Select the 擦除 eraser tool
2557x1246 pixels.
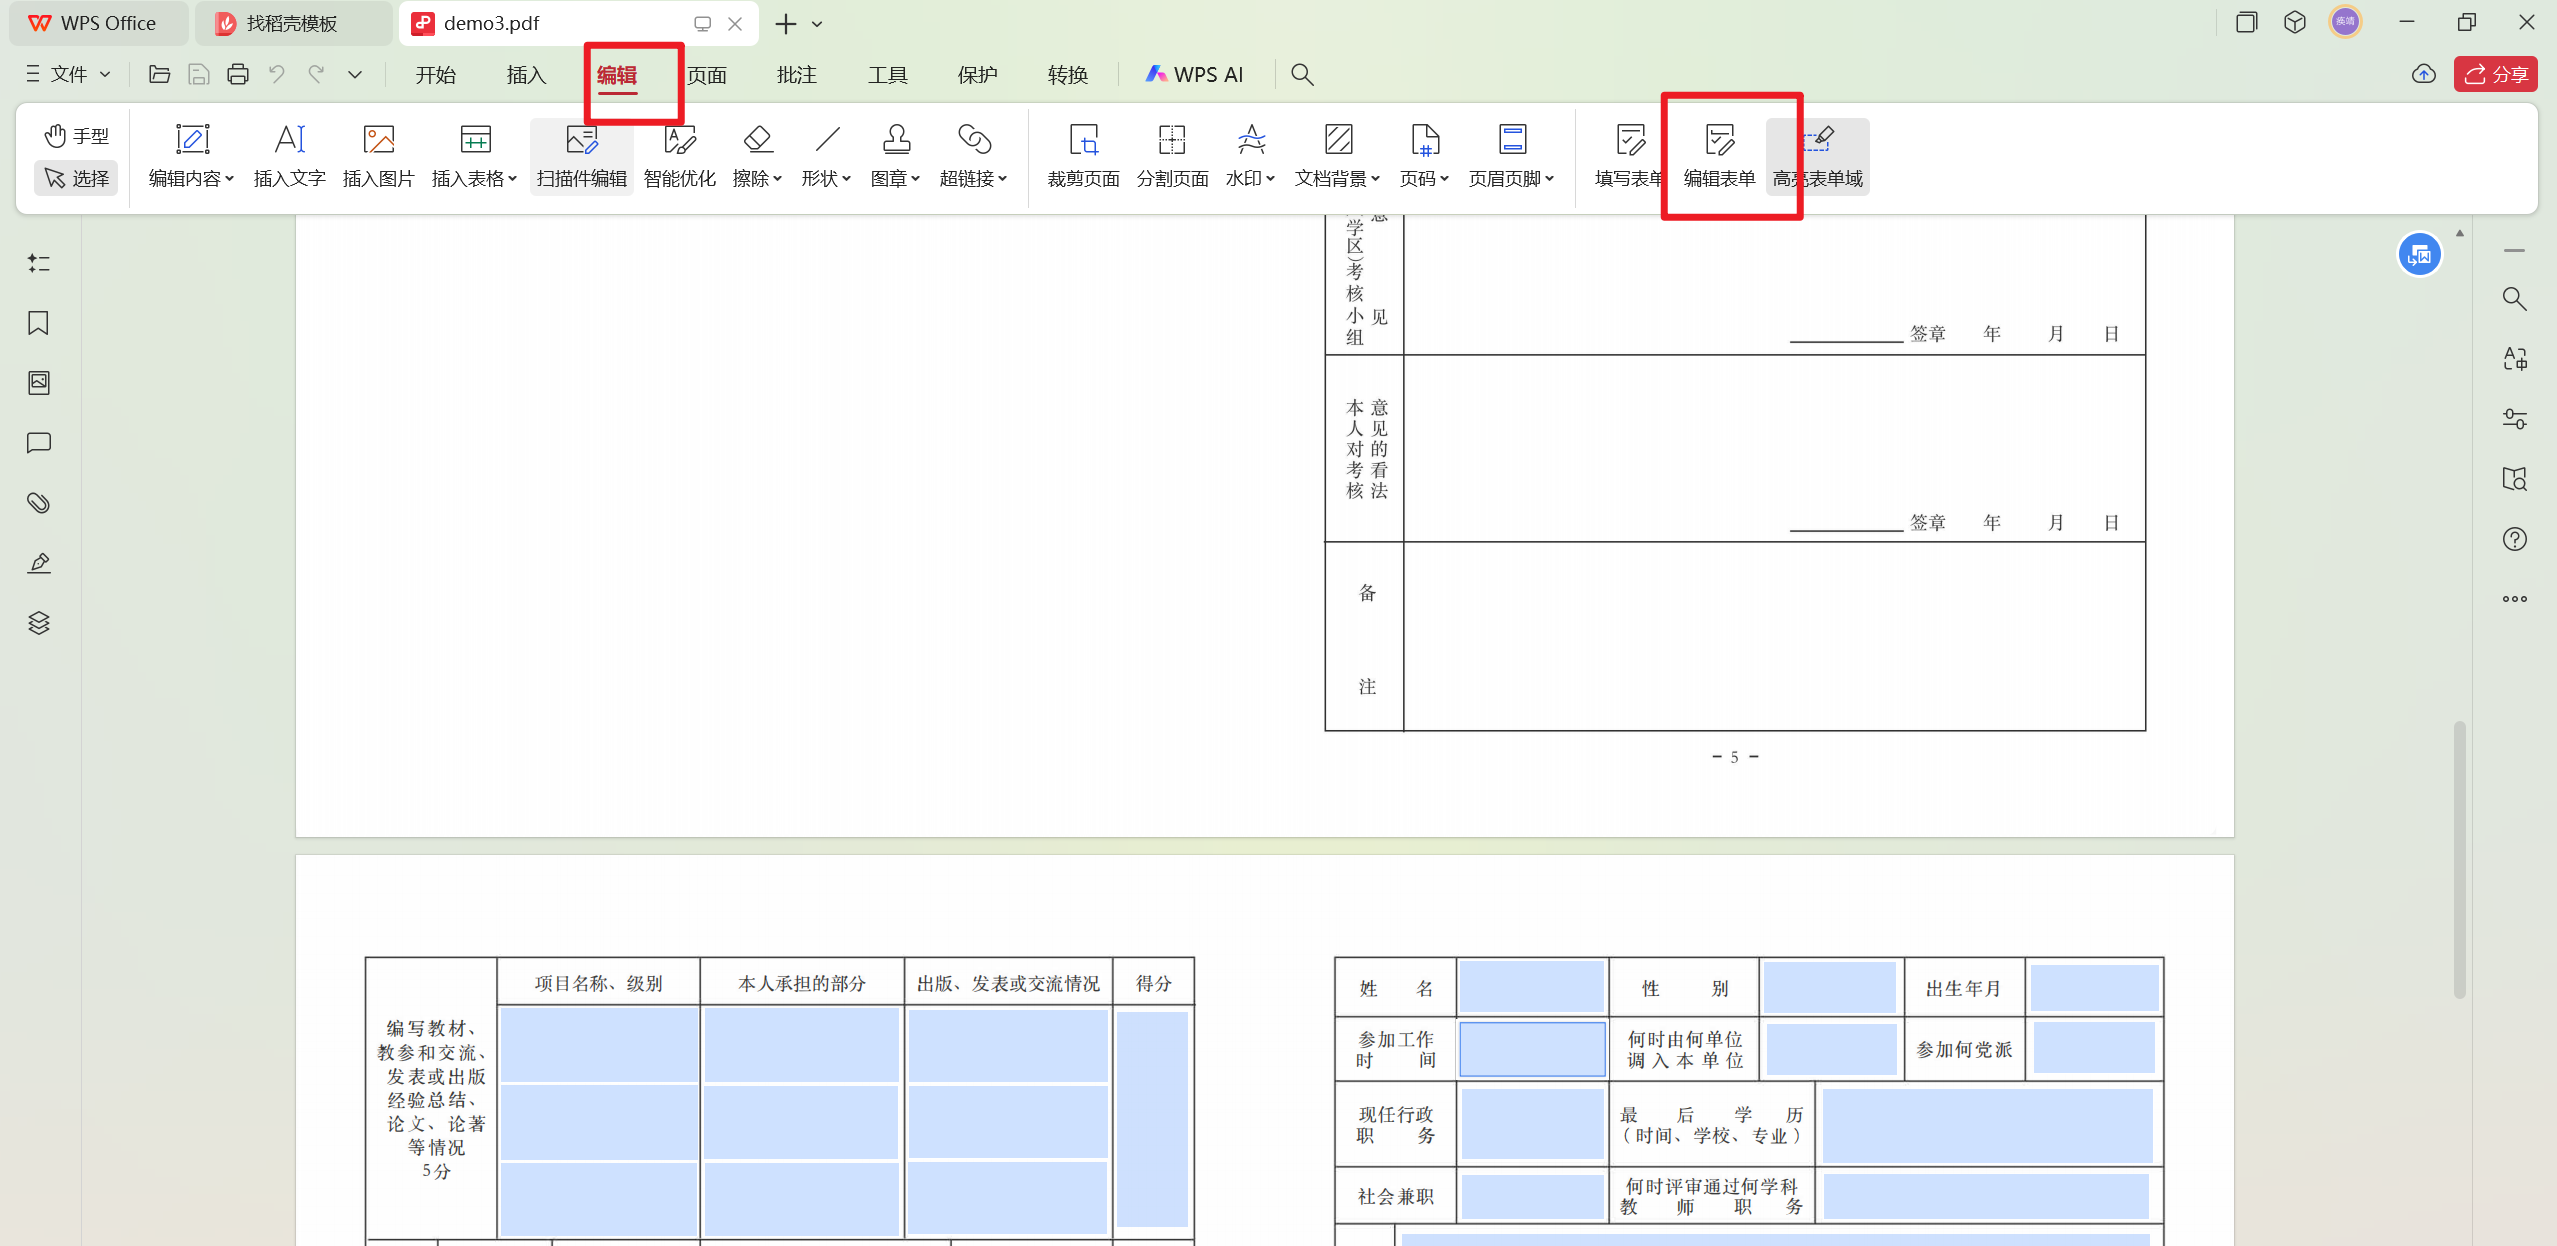pyautogui.click(x=752, y=155)
